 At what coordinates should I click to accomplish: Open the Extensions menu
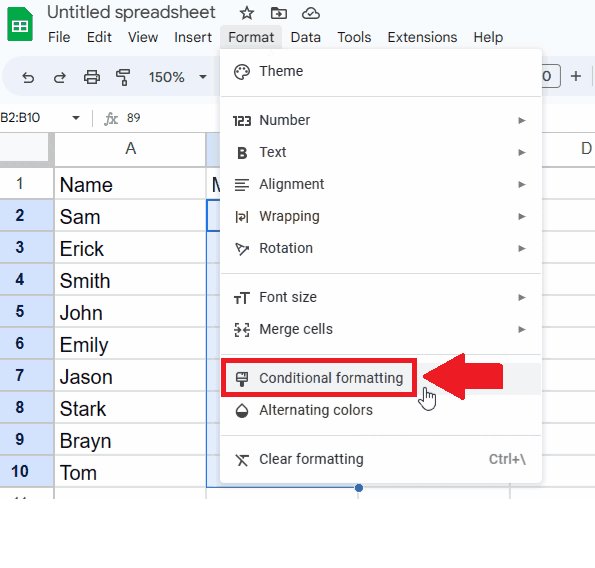tap(422, 37)
